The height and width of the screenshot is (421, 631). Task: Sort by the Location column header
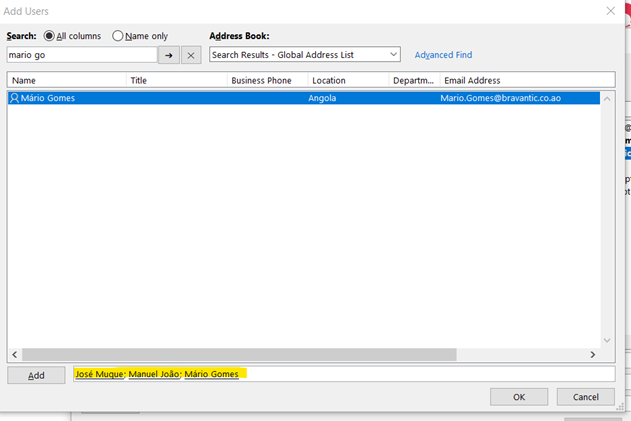[348, 80]
